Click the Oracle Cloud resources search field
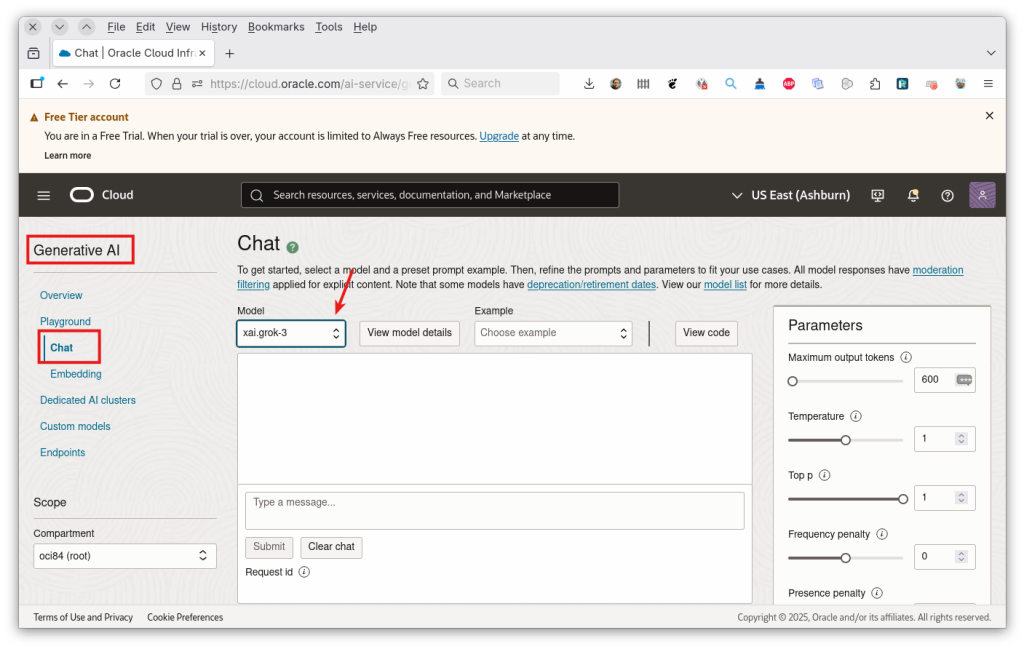This screenshot has height=649, width=1024. coord(430,195)
